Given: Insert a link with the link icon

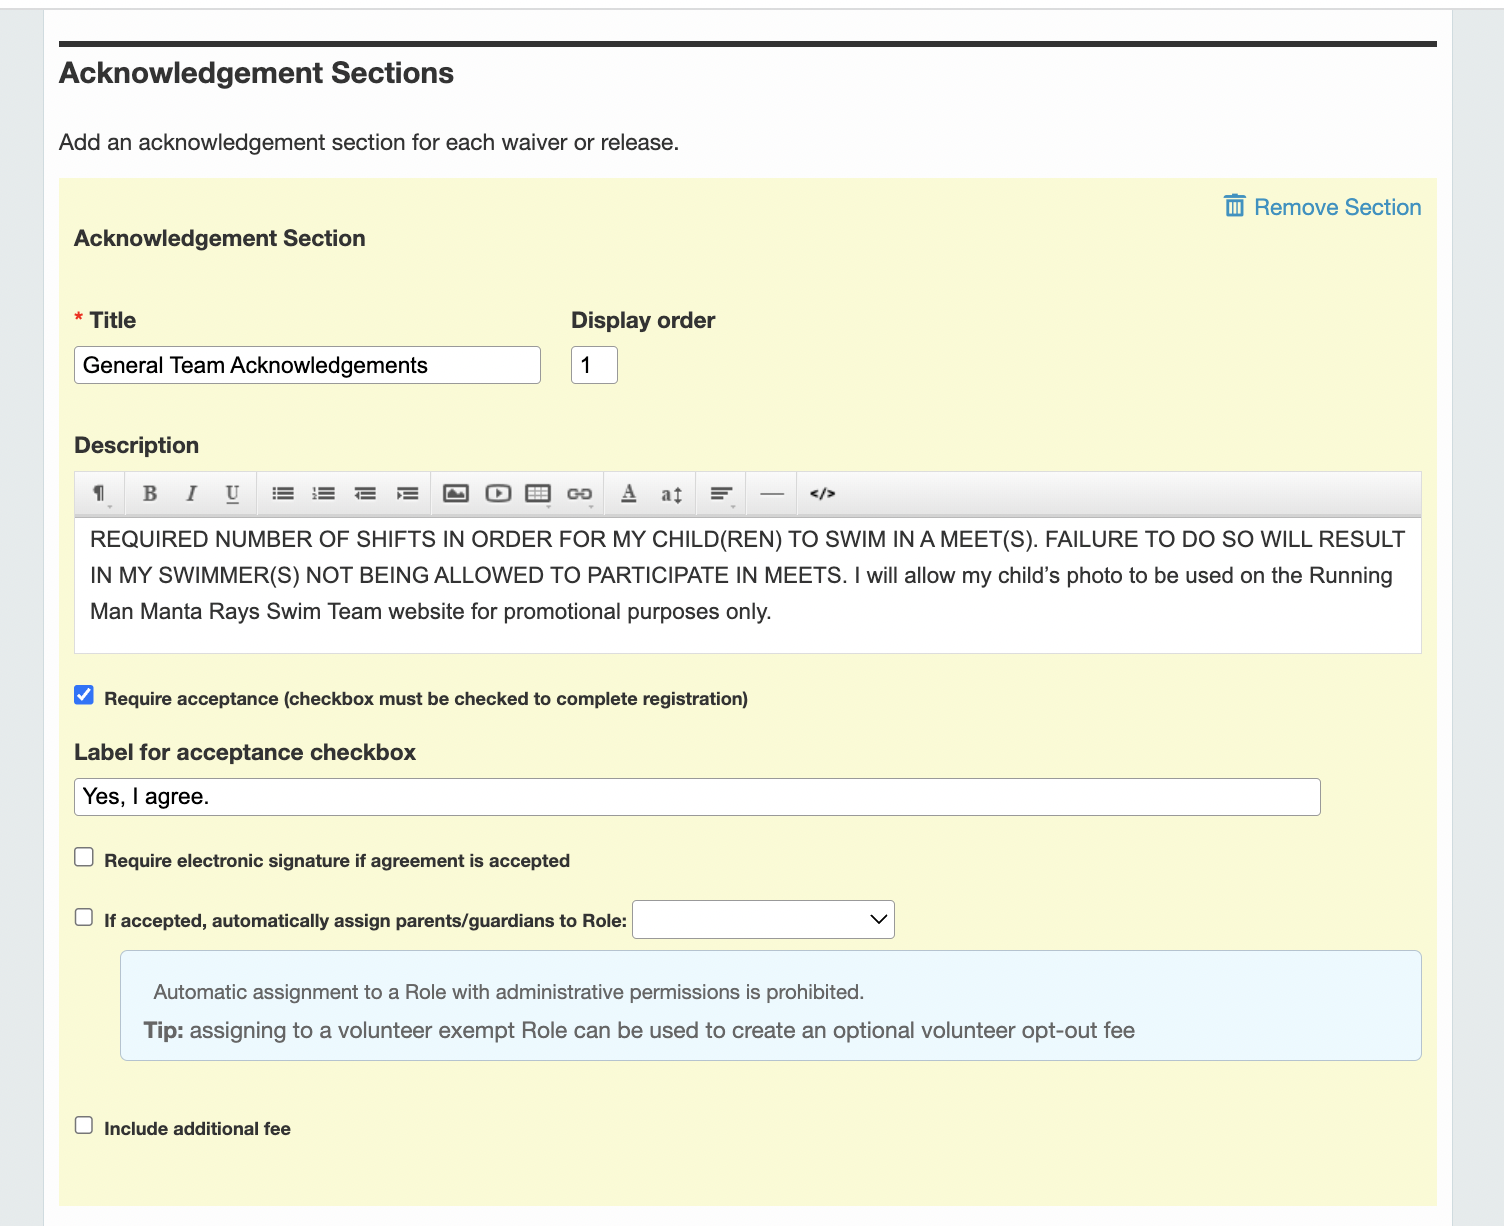Looking at the screenshot, I should coord(578,493).
